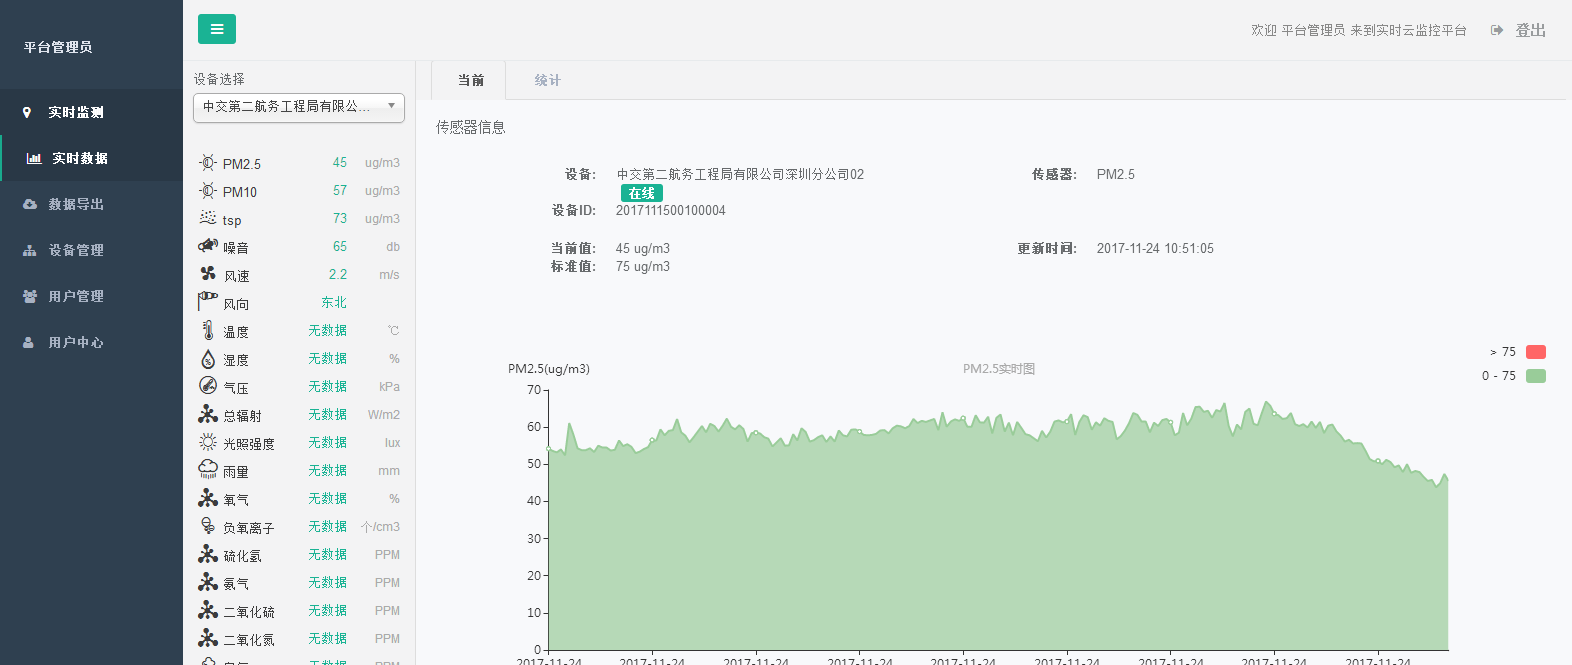Open the device selection dropdown

298,107
